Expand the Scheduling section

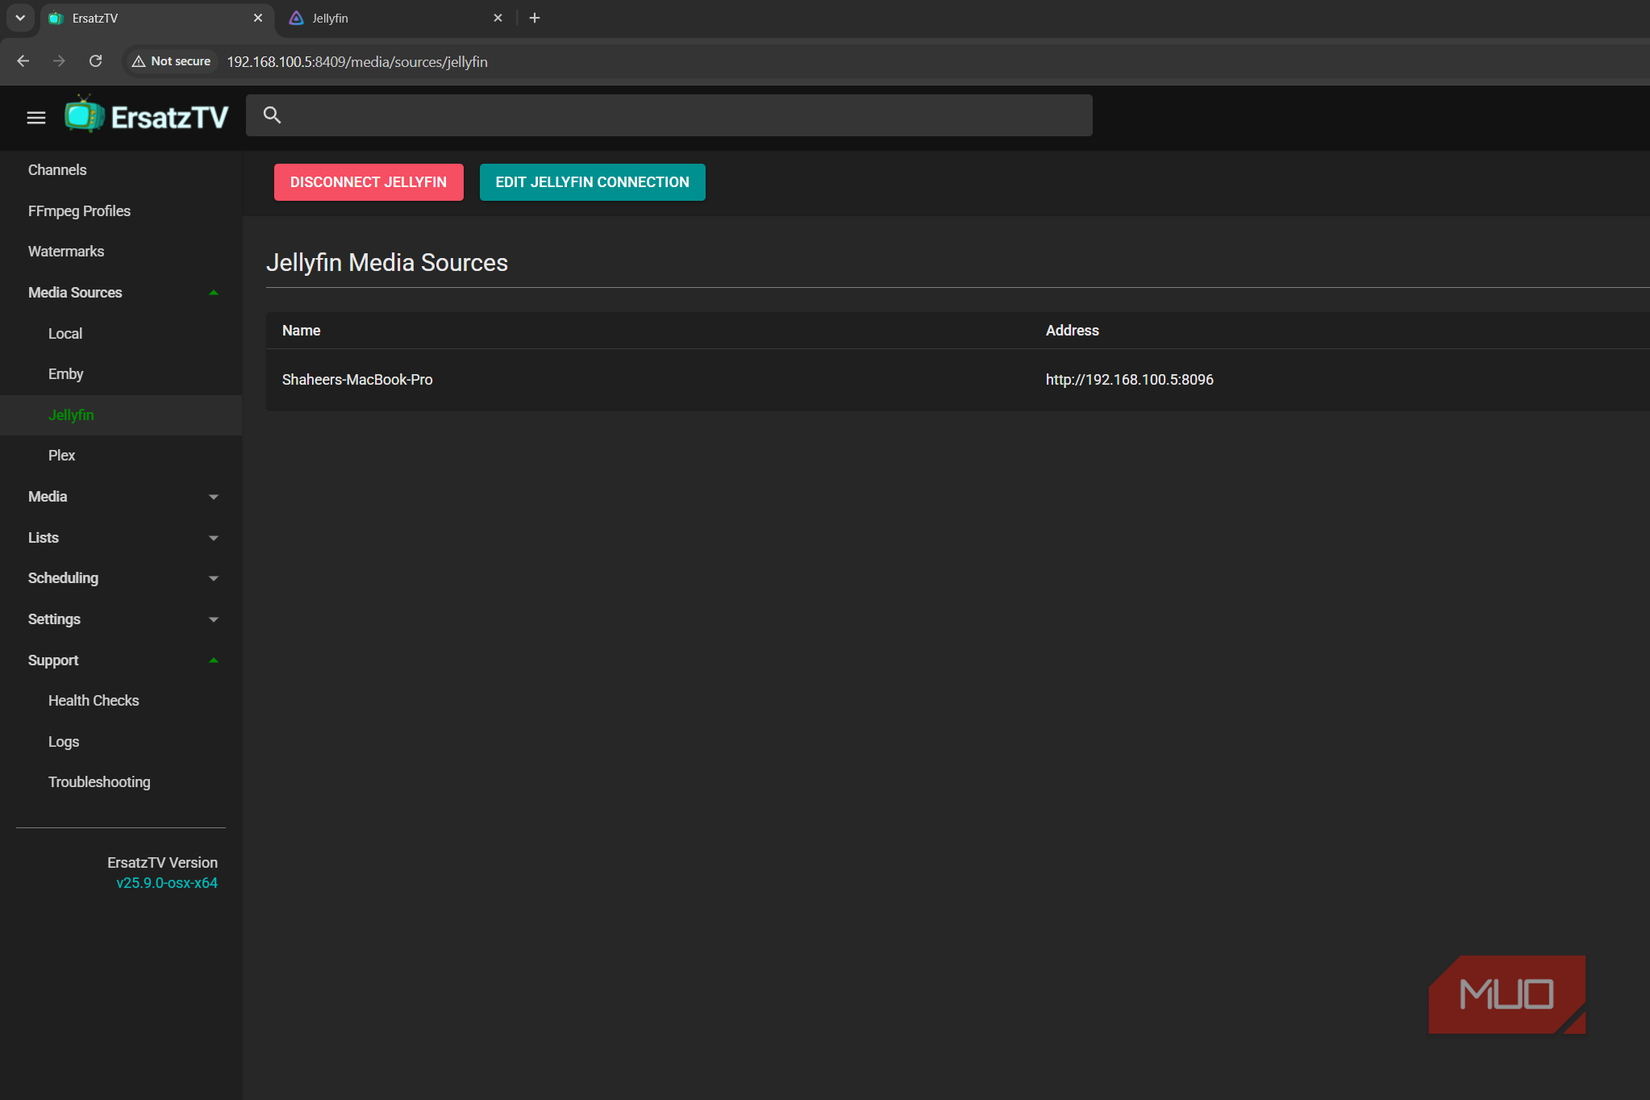(x=120, y=578)
